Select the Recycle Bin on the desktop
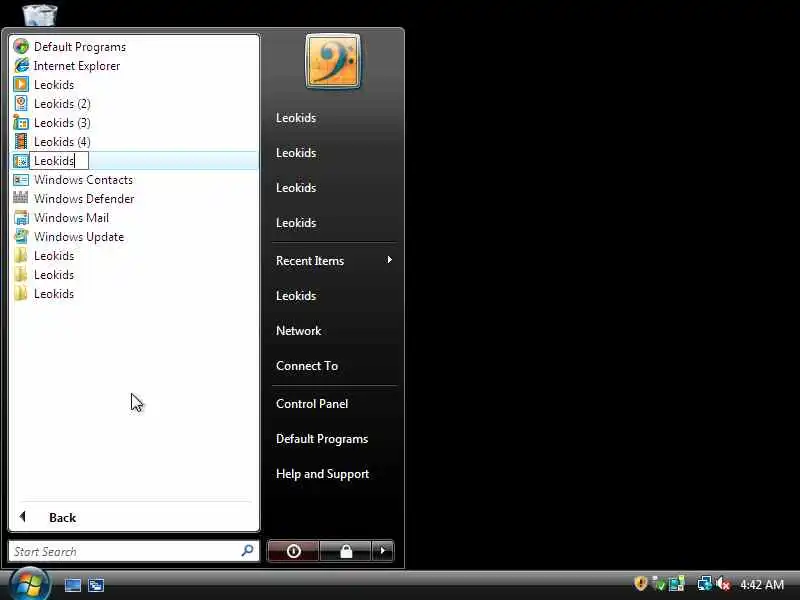The image size is (800, 600). click(x=40, y=14)
